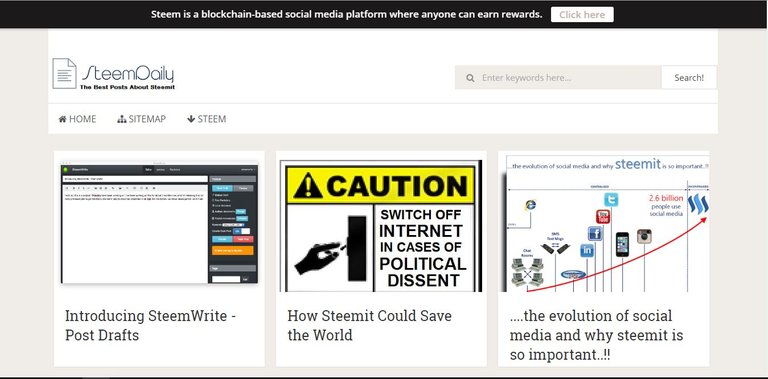Click the 'Click here' banner button
768x379 pixels.
pos(582,15)
